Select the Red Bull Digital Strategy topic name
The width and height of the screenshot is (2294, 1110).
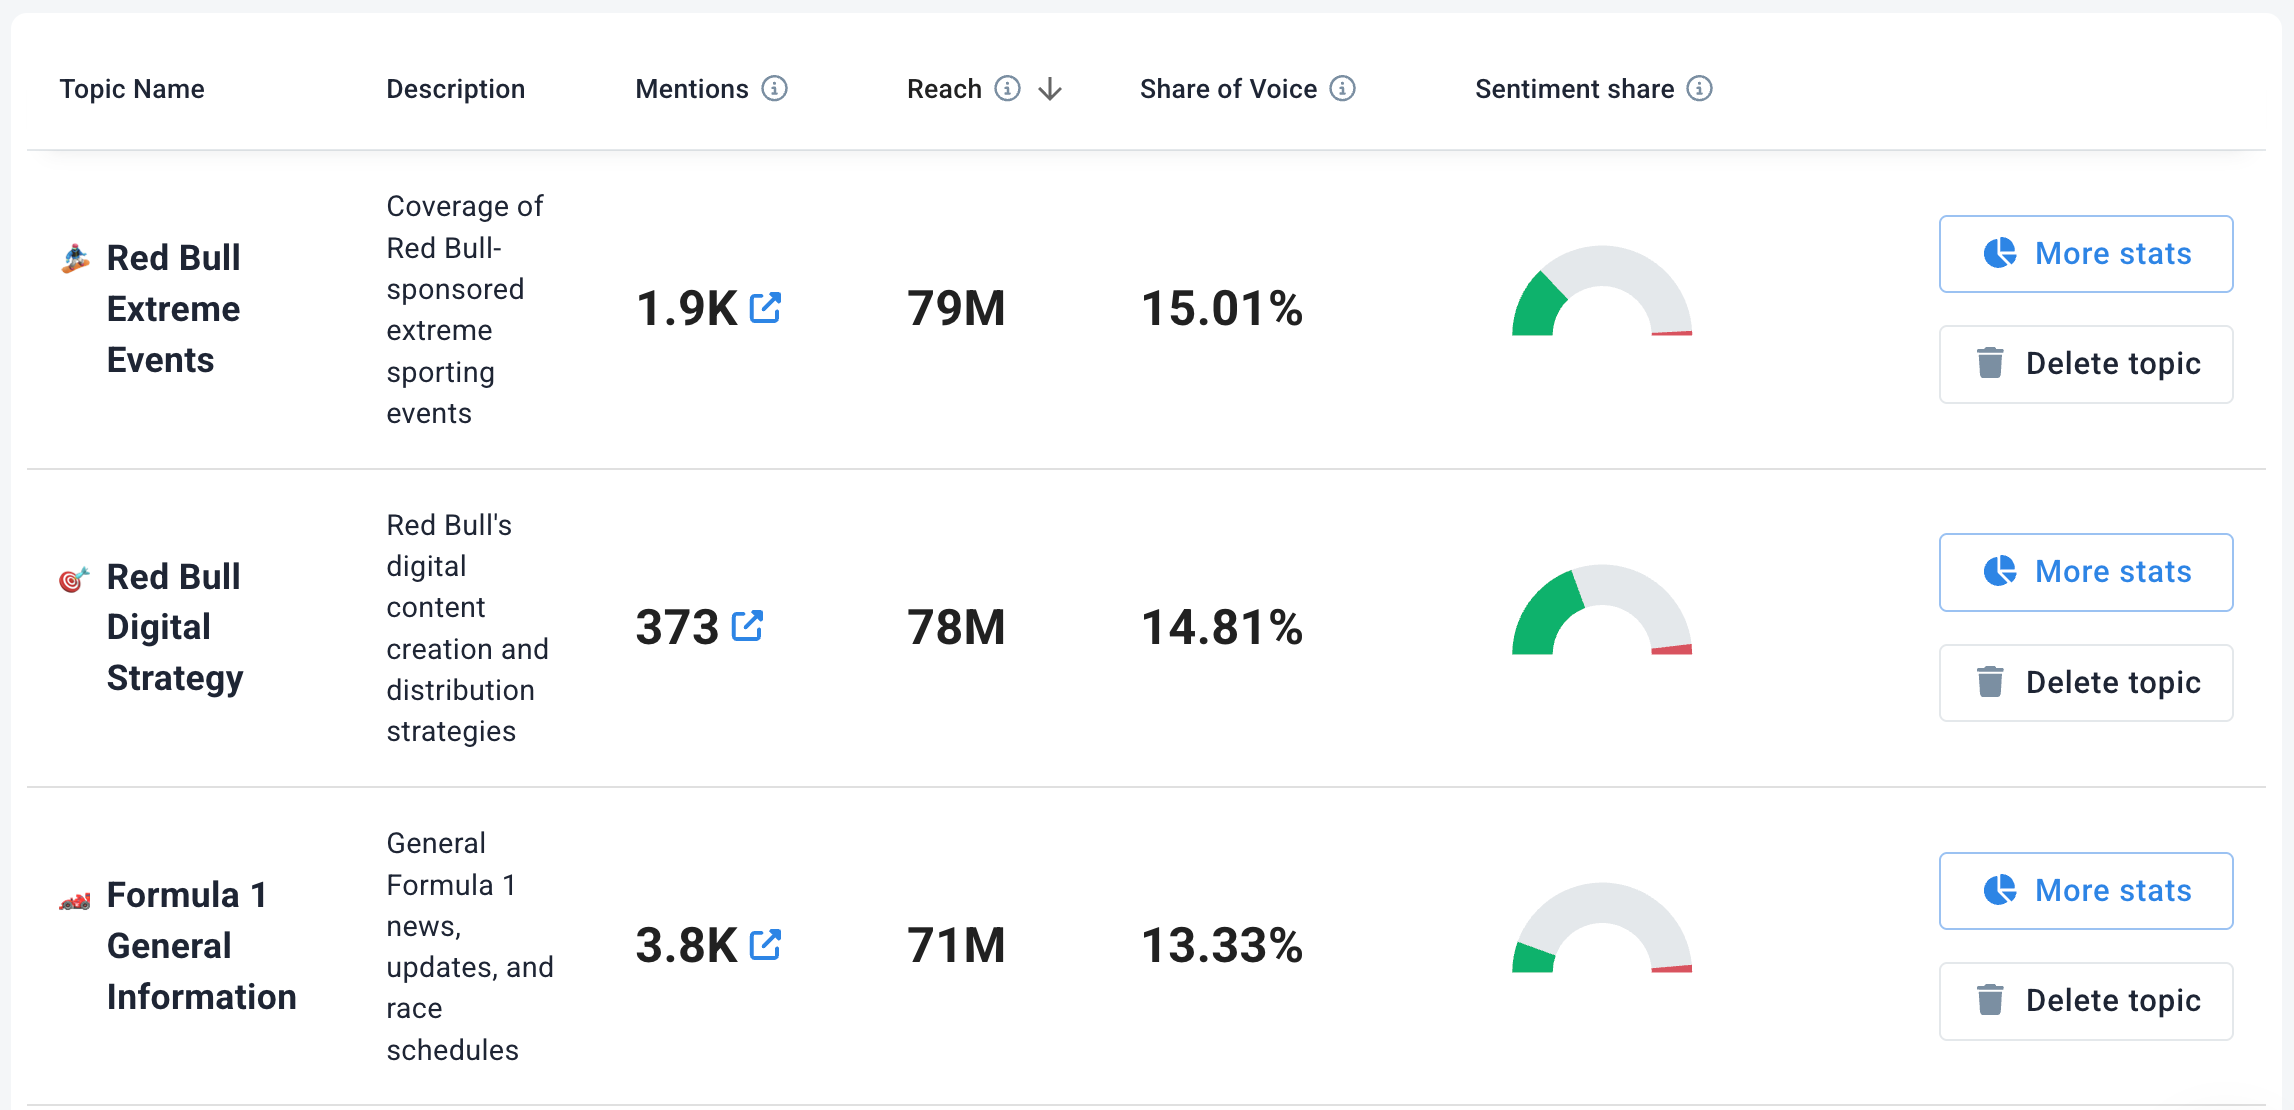click(x=175, y=628)
